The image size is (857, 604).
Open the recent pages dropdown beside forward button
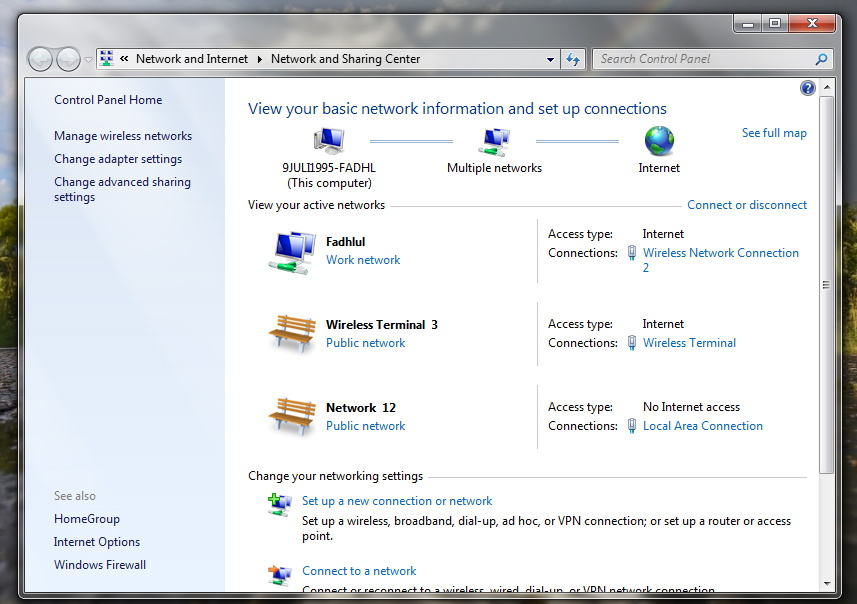pos(88,59)
